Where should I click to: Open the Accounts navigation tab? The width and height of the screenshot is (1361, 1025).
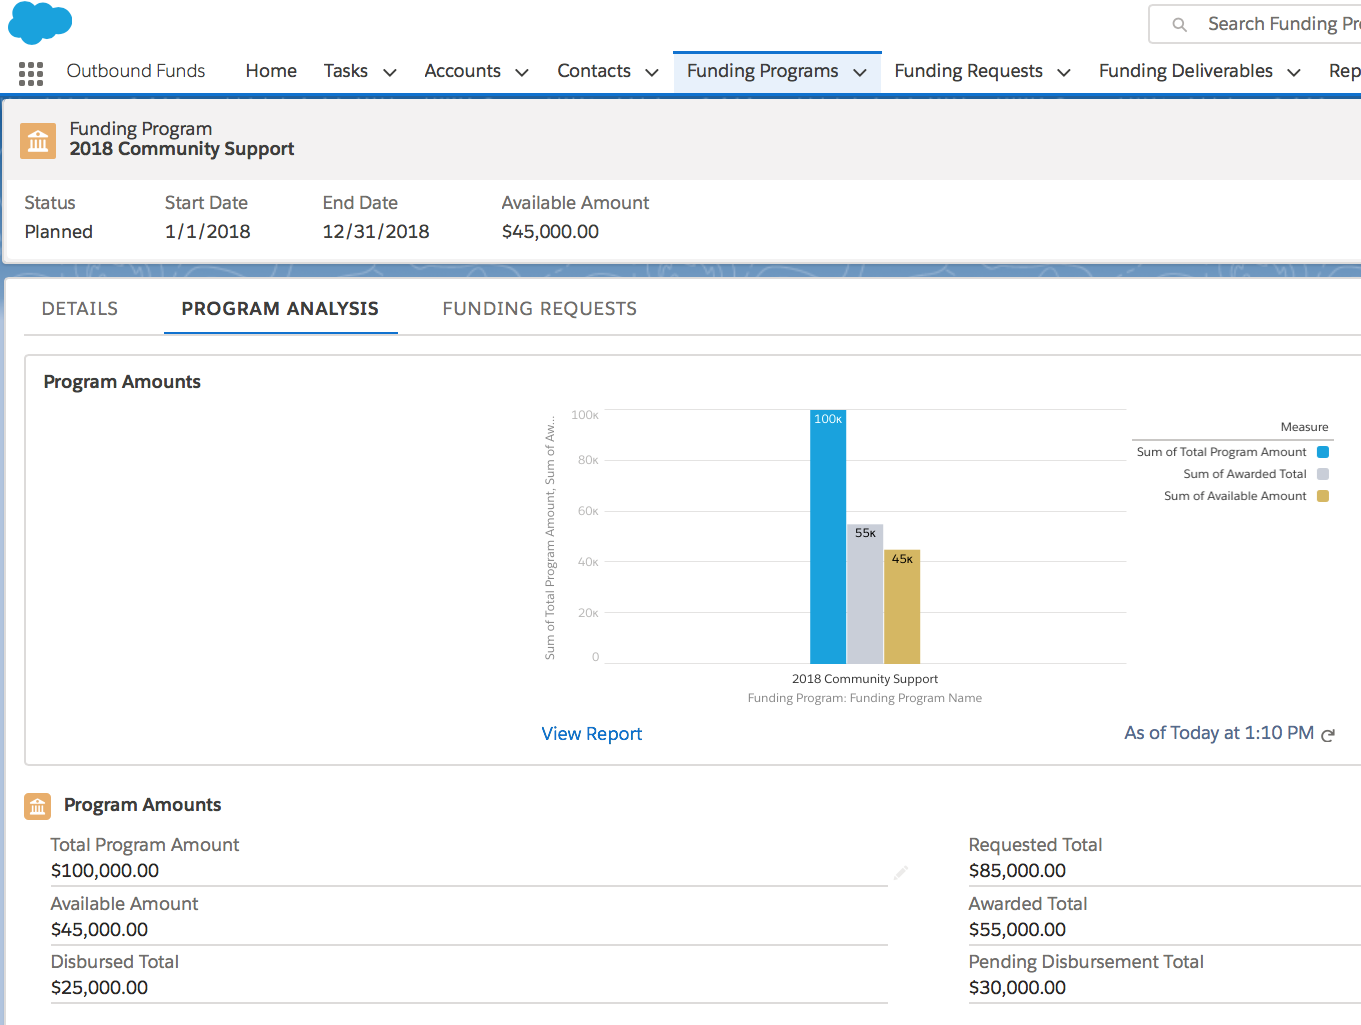coord(462,71)
